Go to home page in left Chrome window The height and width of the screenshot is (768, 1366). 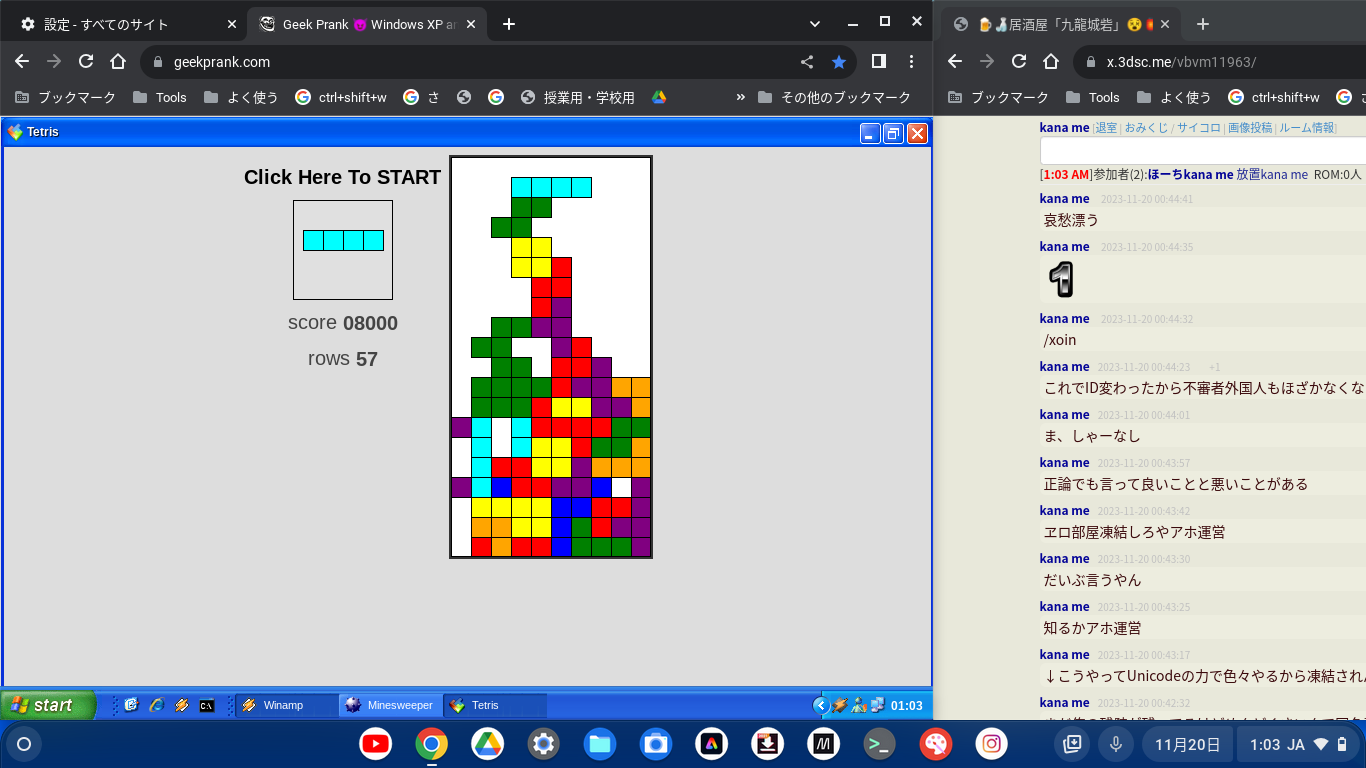click(x=118, y=61)
